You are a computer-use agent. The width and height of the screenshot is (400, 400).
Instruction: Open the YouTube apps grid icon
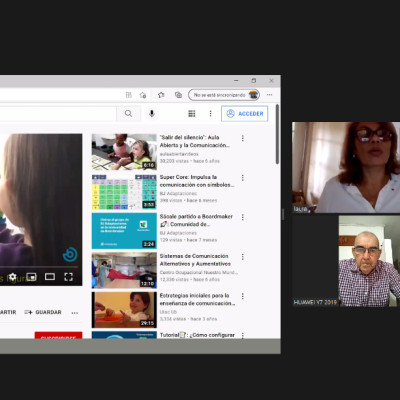tap(192, 114)
